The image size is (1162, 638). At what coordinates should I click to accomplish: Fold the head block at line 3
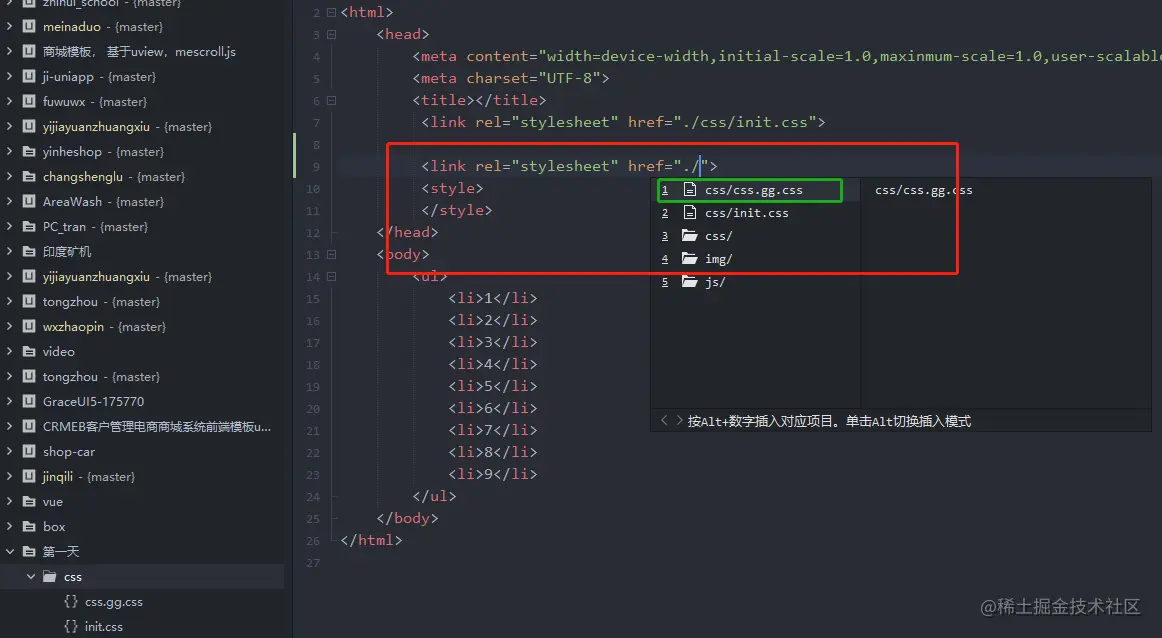coord(331,34)
